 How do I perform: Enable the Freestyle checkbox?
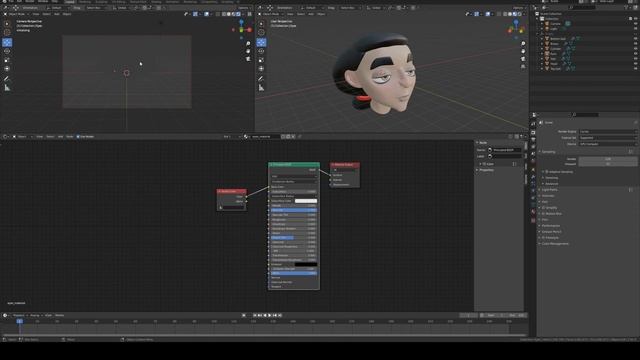click(543, 238)
